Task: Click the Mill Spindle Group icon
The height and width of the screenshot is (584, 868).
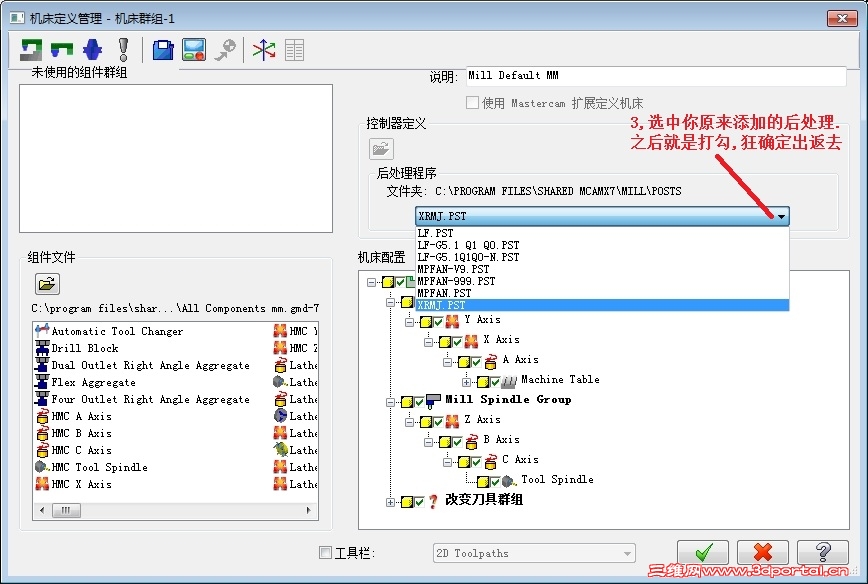Action: 433,401
